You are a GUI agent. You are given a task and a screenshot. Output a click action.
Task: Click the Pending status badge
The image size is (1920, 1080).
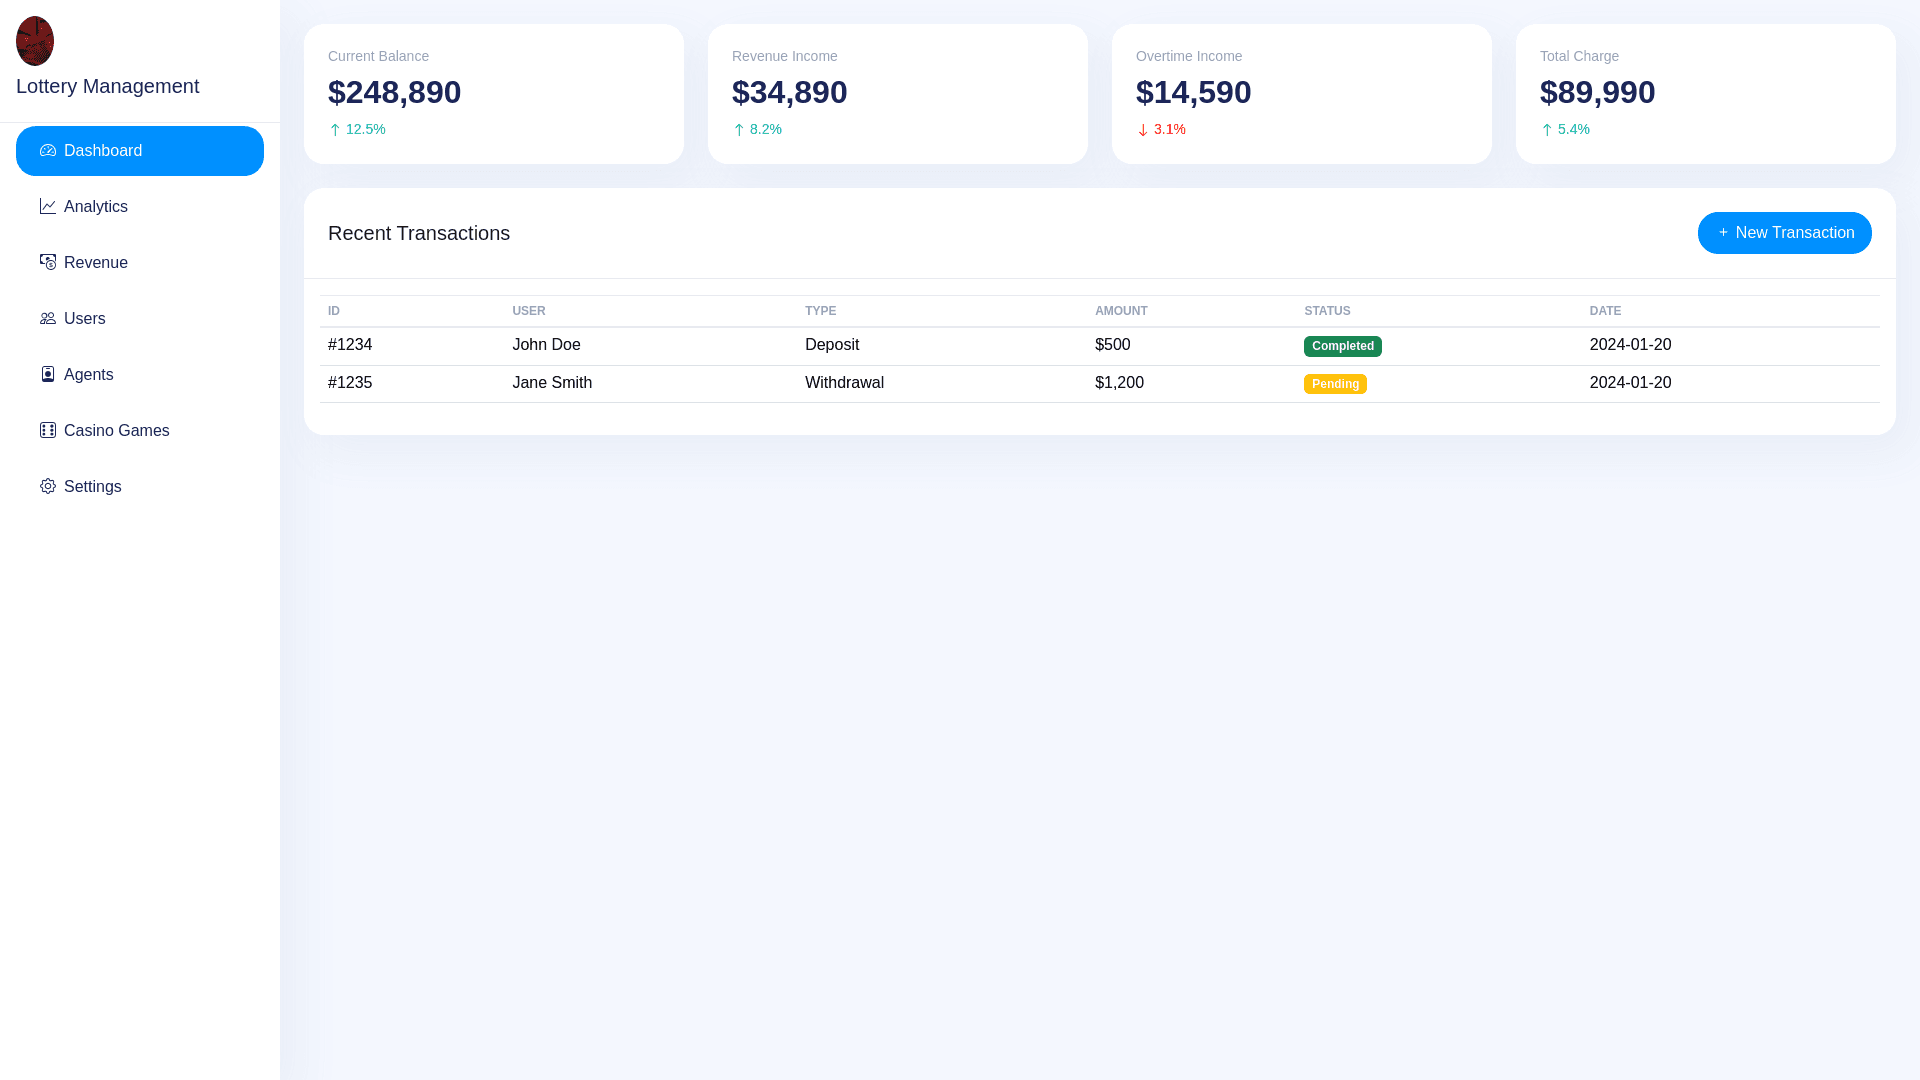[x=1335, y=384]
